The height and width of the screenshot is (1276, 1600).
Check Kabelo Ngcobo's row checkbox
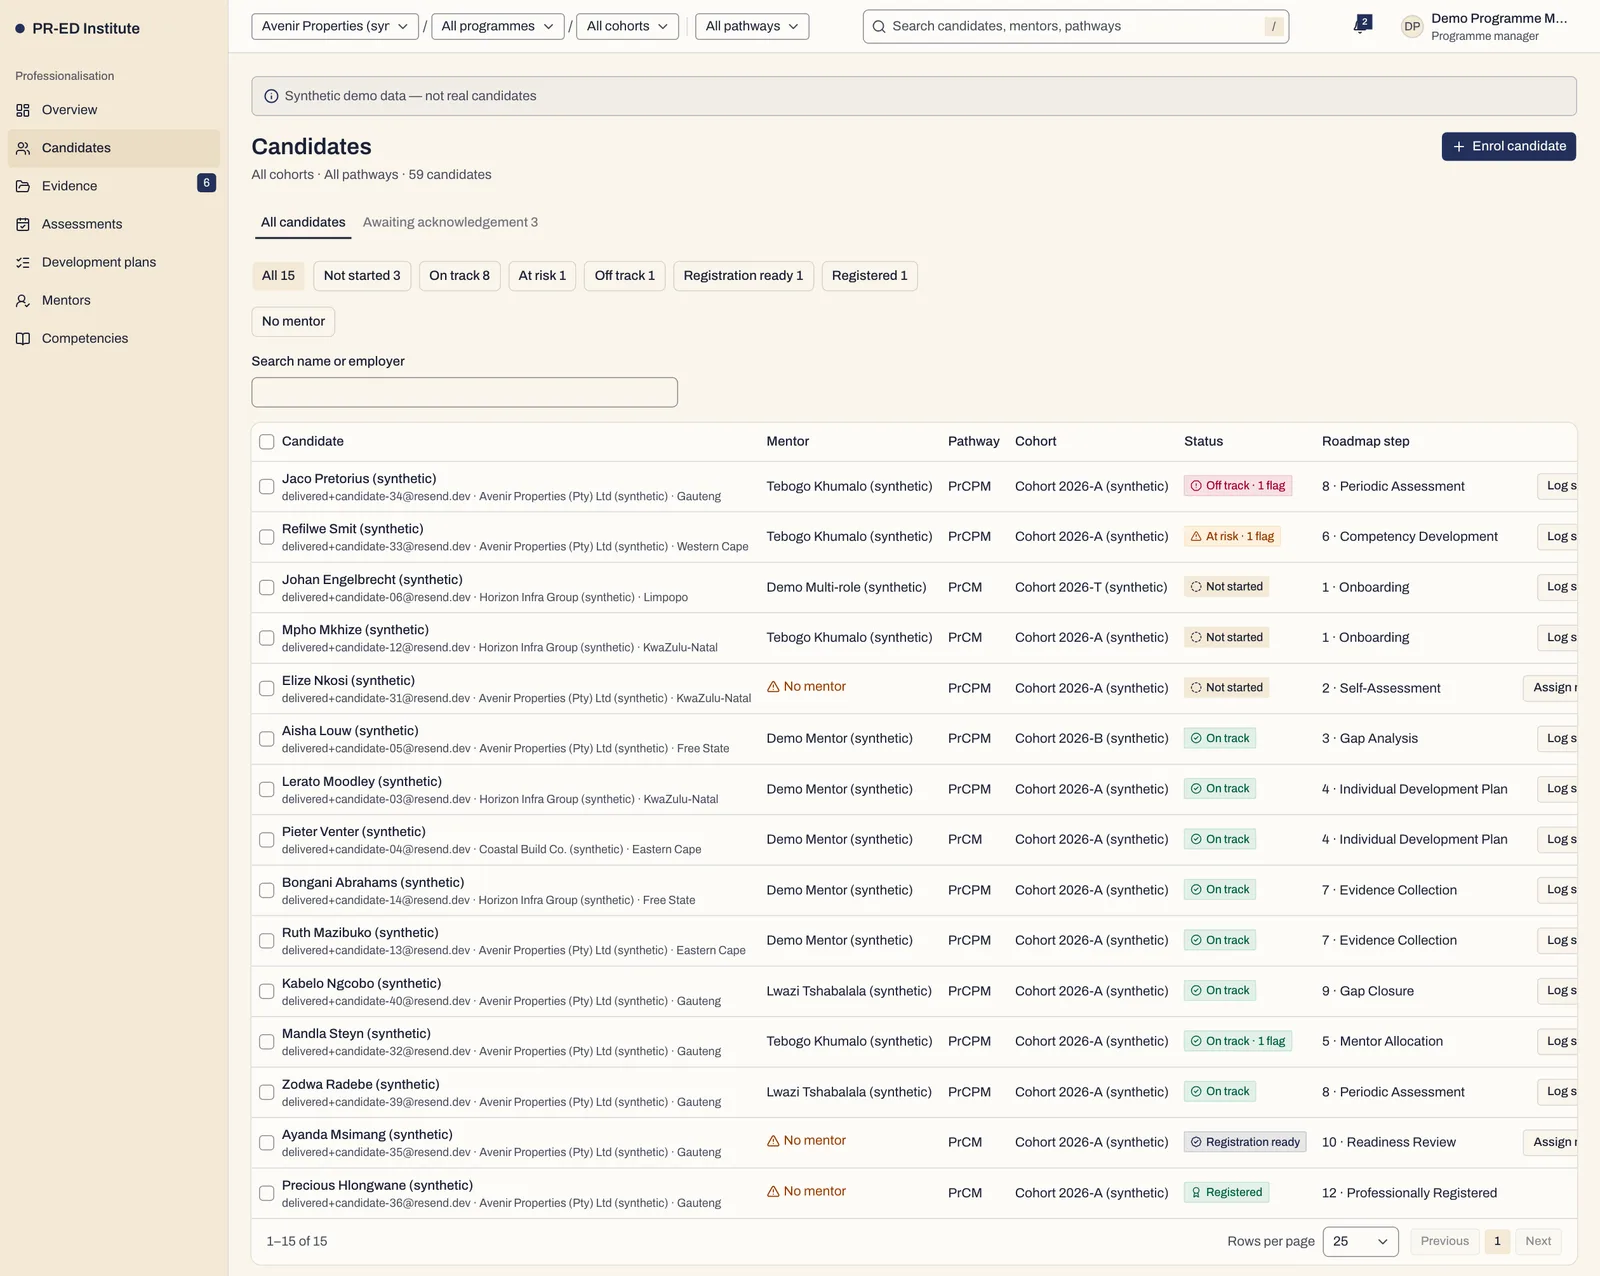(x=267, y=991)
